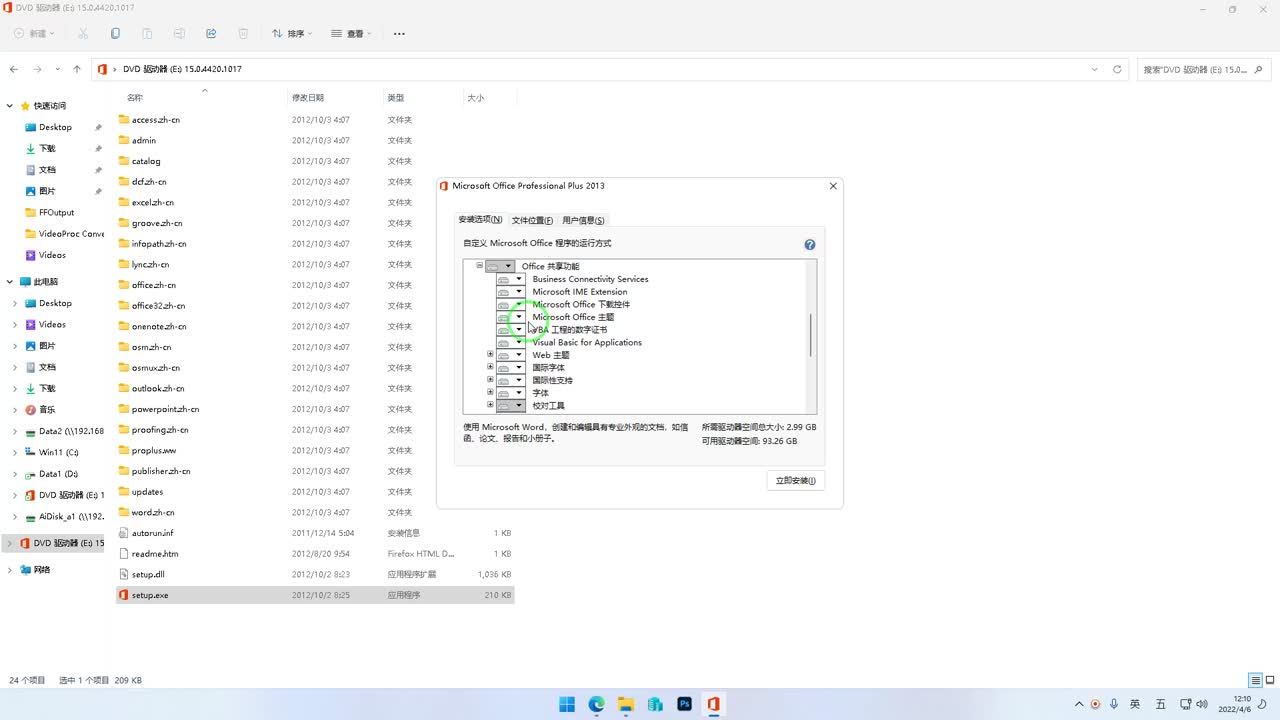Click the help icon in Office setup
Image resolution: width=1280 pixels, height=720 pixels.
pyautogui.click(x=809, y=244)
